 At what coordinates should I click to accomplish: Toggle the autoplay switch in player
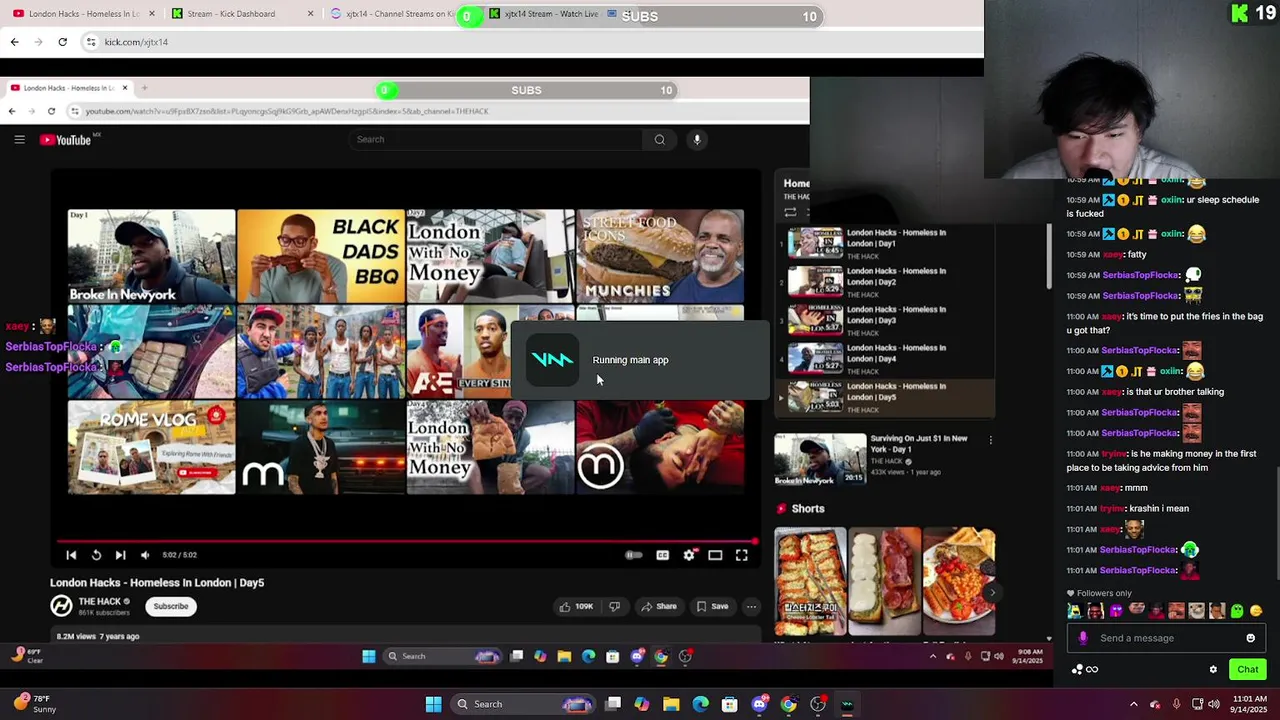click(x=634, y=555)
